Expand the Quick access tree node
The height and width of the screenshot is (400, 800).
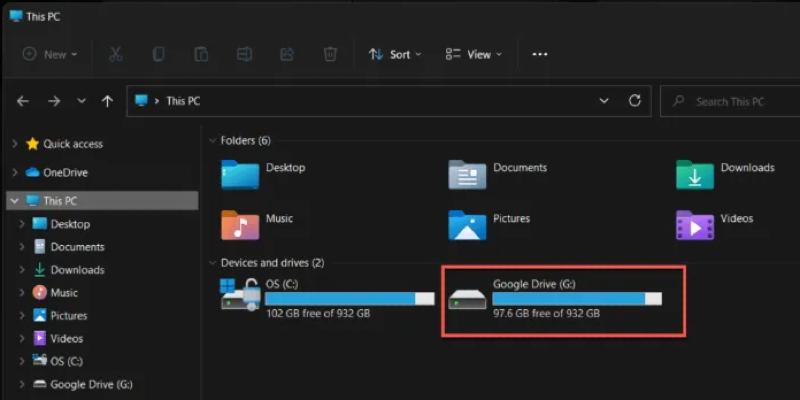[15, 144]
